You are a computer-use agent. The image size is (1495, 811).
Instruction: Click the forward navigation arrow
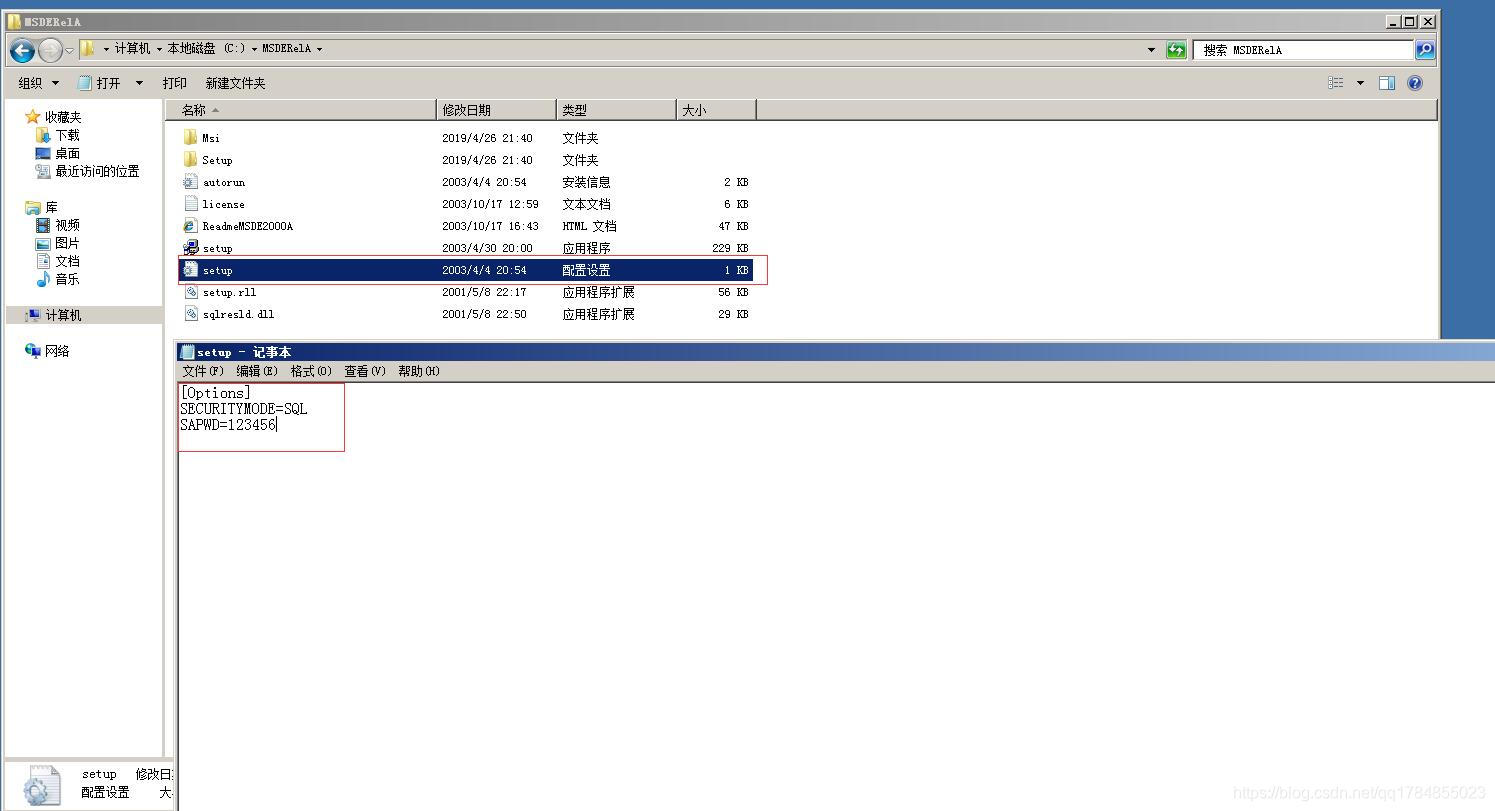pos(50,50)
